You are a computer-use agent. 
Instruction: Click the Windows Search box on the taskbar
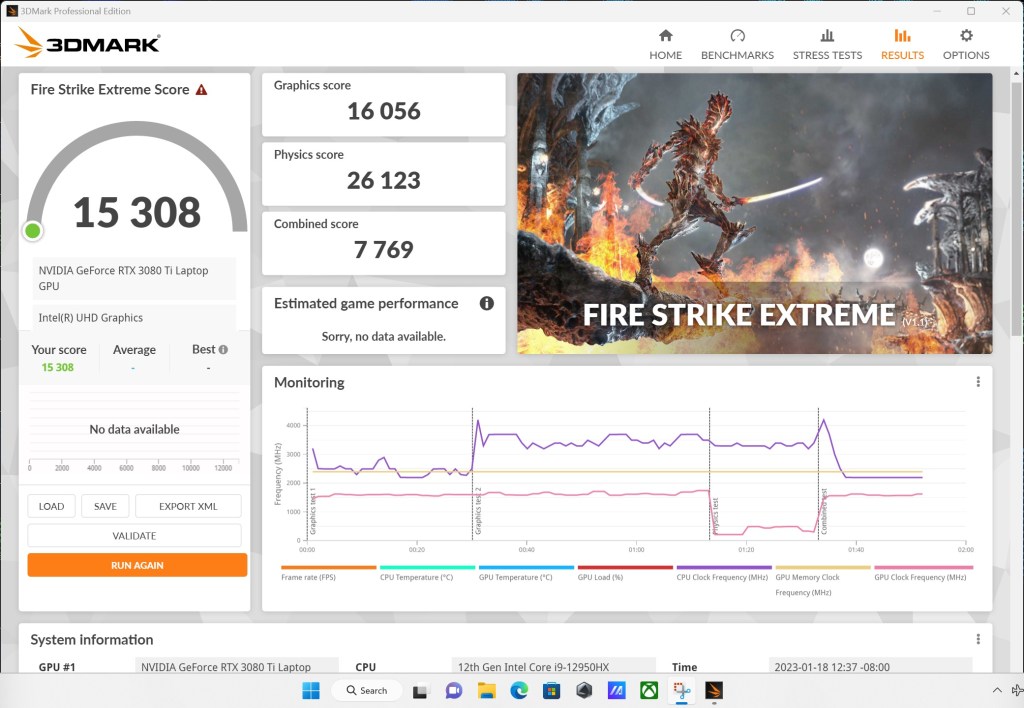366,690
